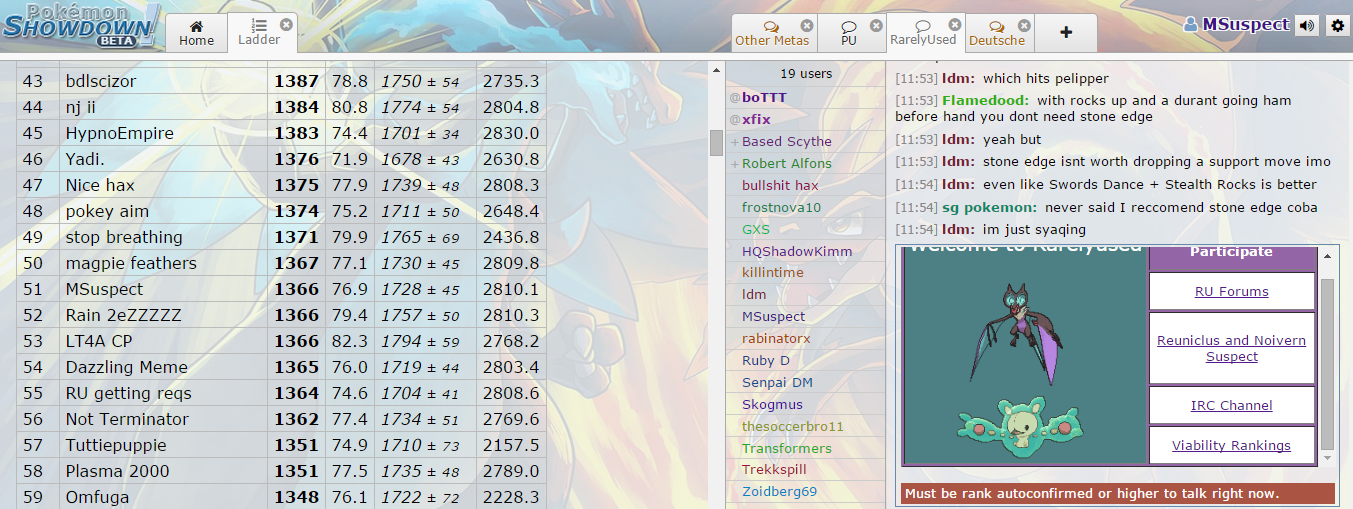Close the Ladder tab
The height and width of the screenshot is (509, 1353).
coord(286,24)
